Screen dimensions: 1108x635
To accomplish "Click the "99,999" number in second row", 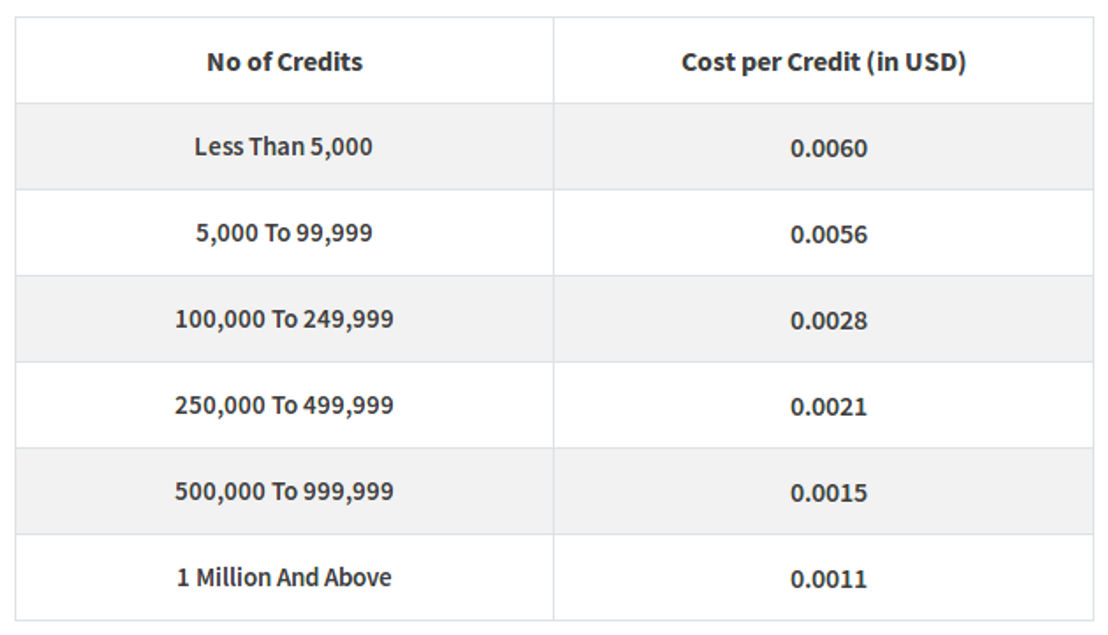I will point(334,234).
